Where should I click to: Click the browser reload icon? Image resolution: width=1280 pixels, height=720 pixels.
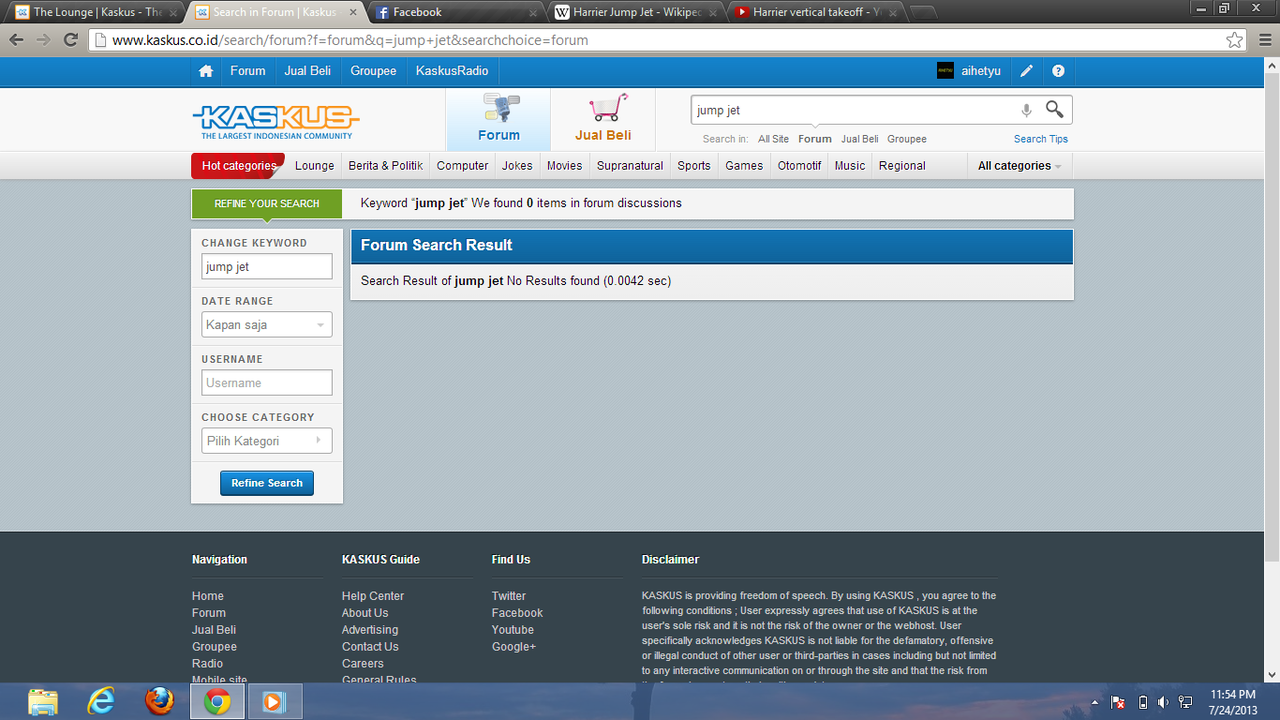[x=70, y=40]
